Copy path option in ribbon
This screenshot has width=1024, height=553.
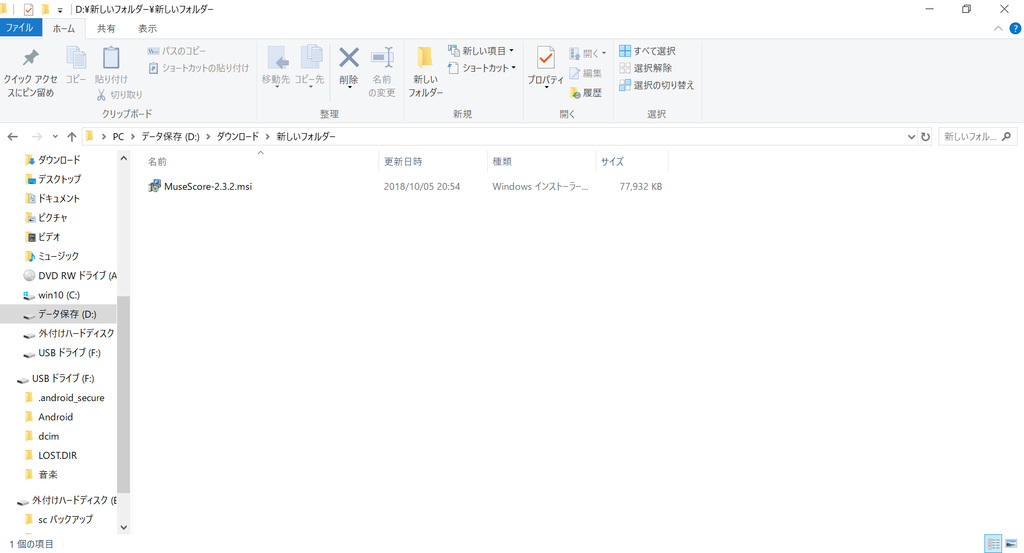[176, 51]
